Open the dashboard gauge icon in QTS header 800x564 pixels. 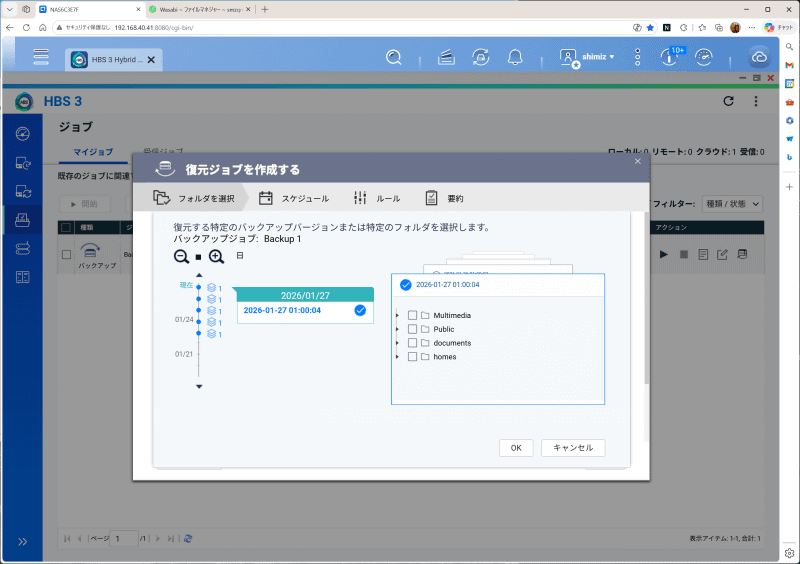click(704, 57)
